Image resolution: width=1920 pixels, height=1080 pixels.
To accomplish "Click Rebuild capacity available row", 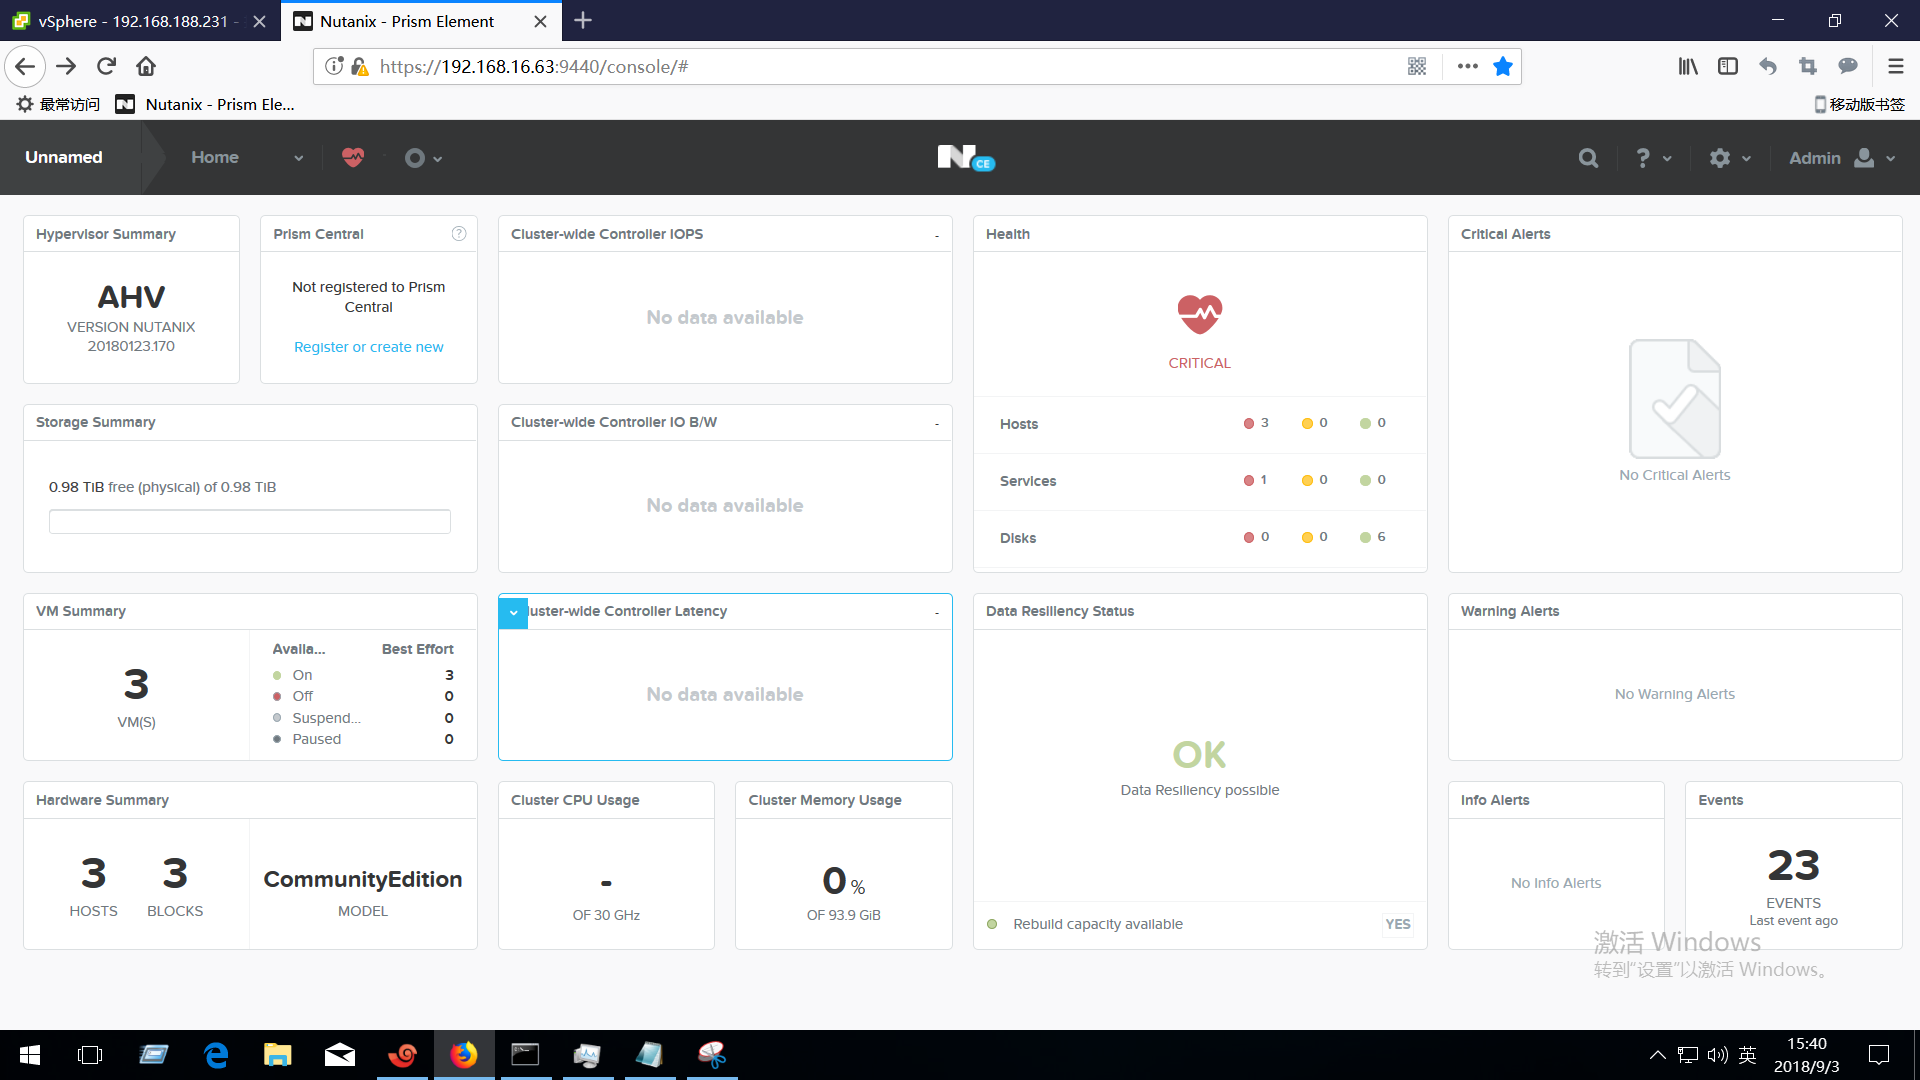I will (x=1199, y=924).
